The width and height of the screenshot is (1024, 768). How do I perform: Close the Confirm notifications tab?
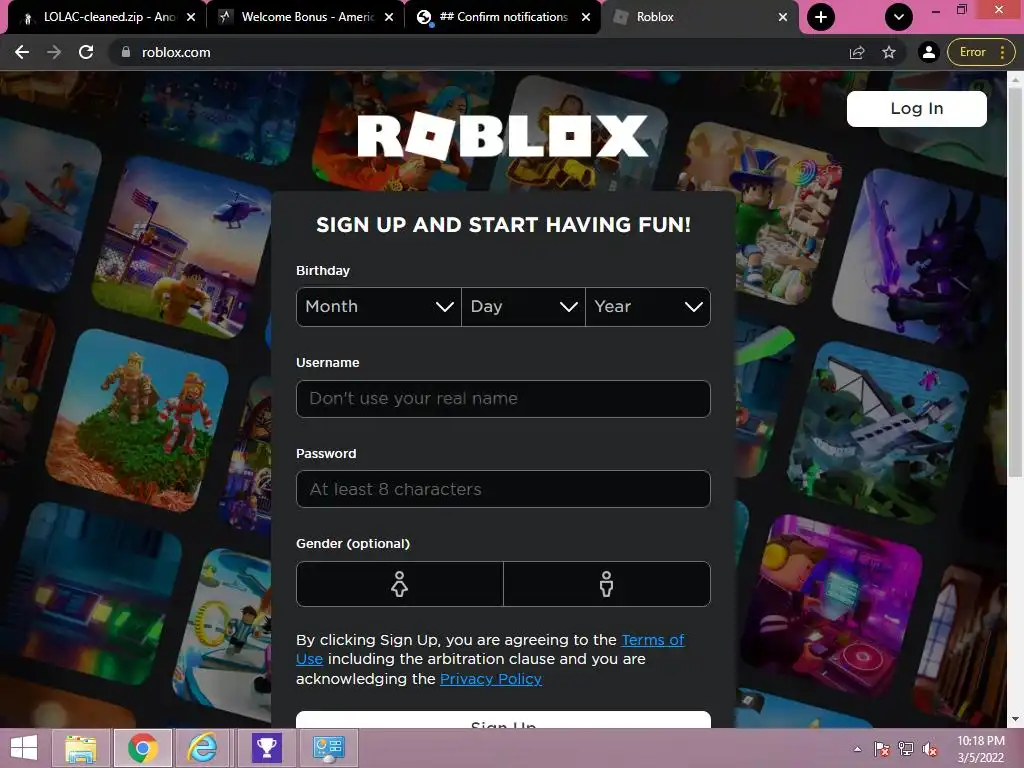pyautogui.click(x=586, y=17)
